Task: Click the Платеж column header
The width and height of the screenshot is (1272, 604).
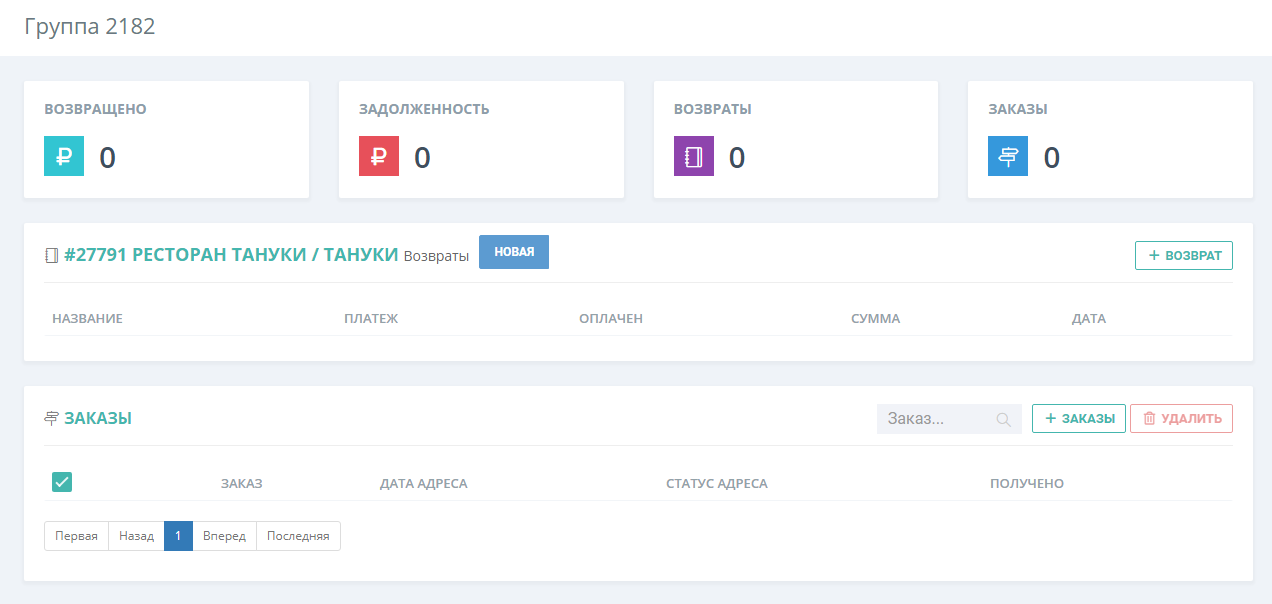Action: pyautogui.click(x=371, y=319)
